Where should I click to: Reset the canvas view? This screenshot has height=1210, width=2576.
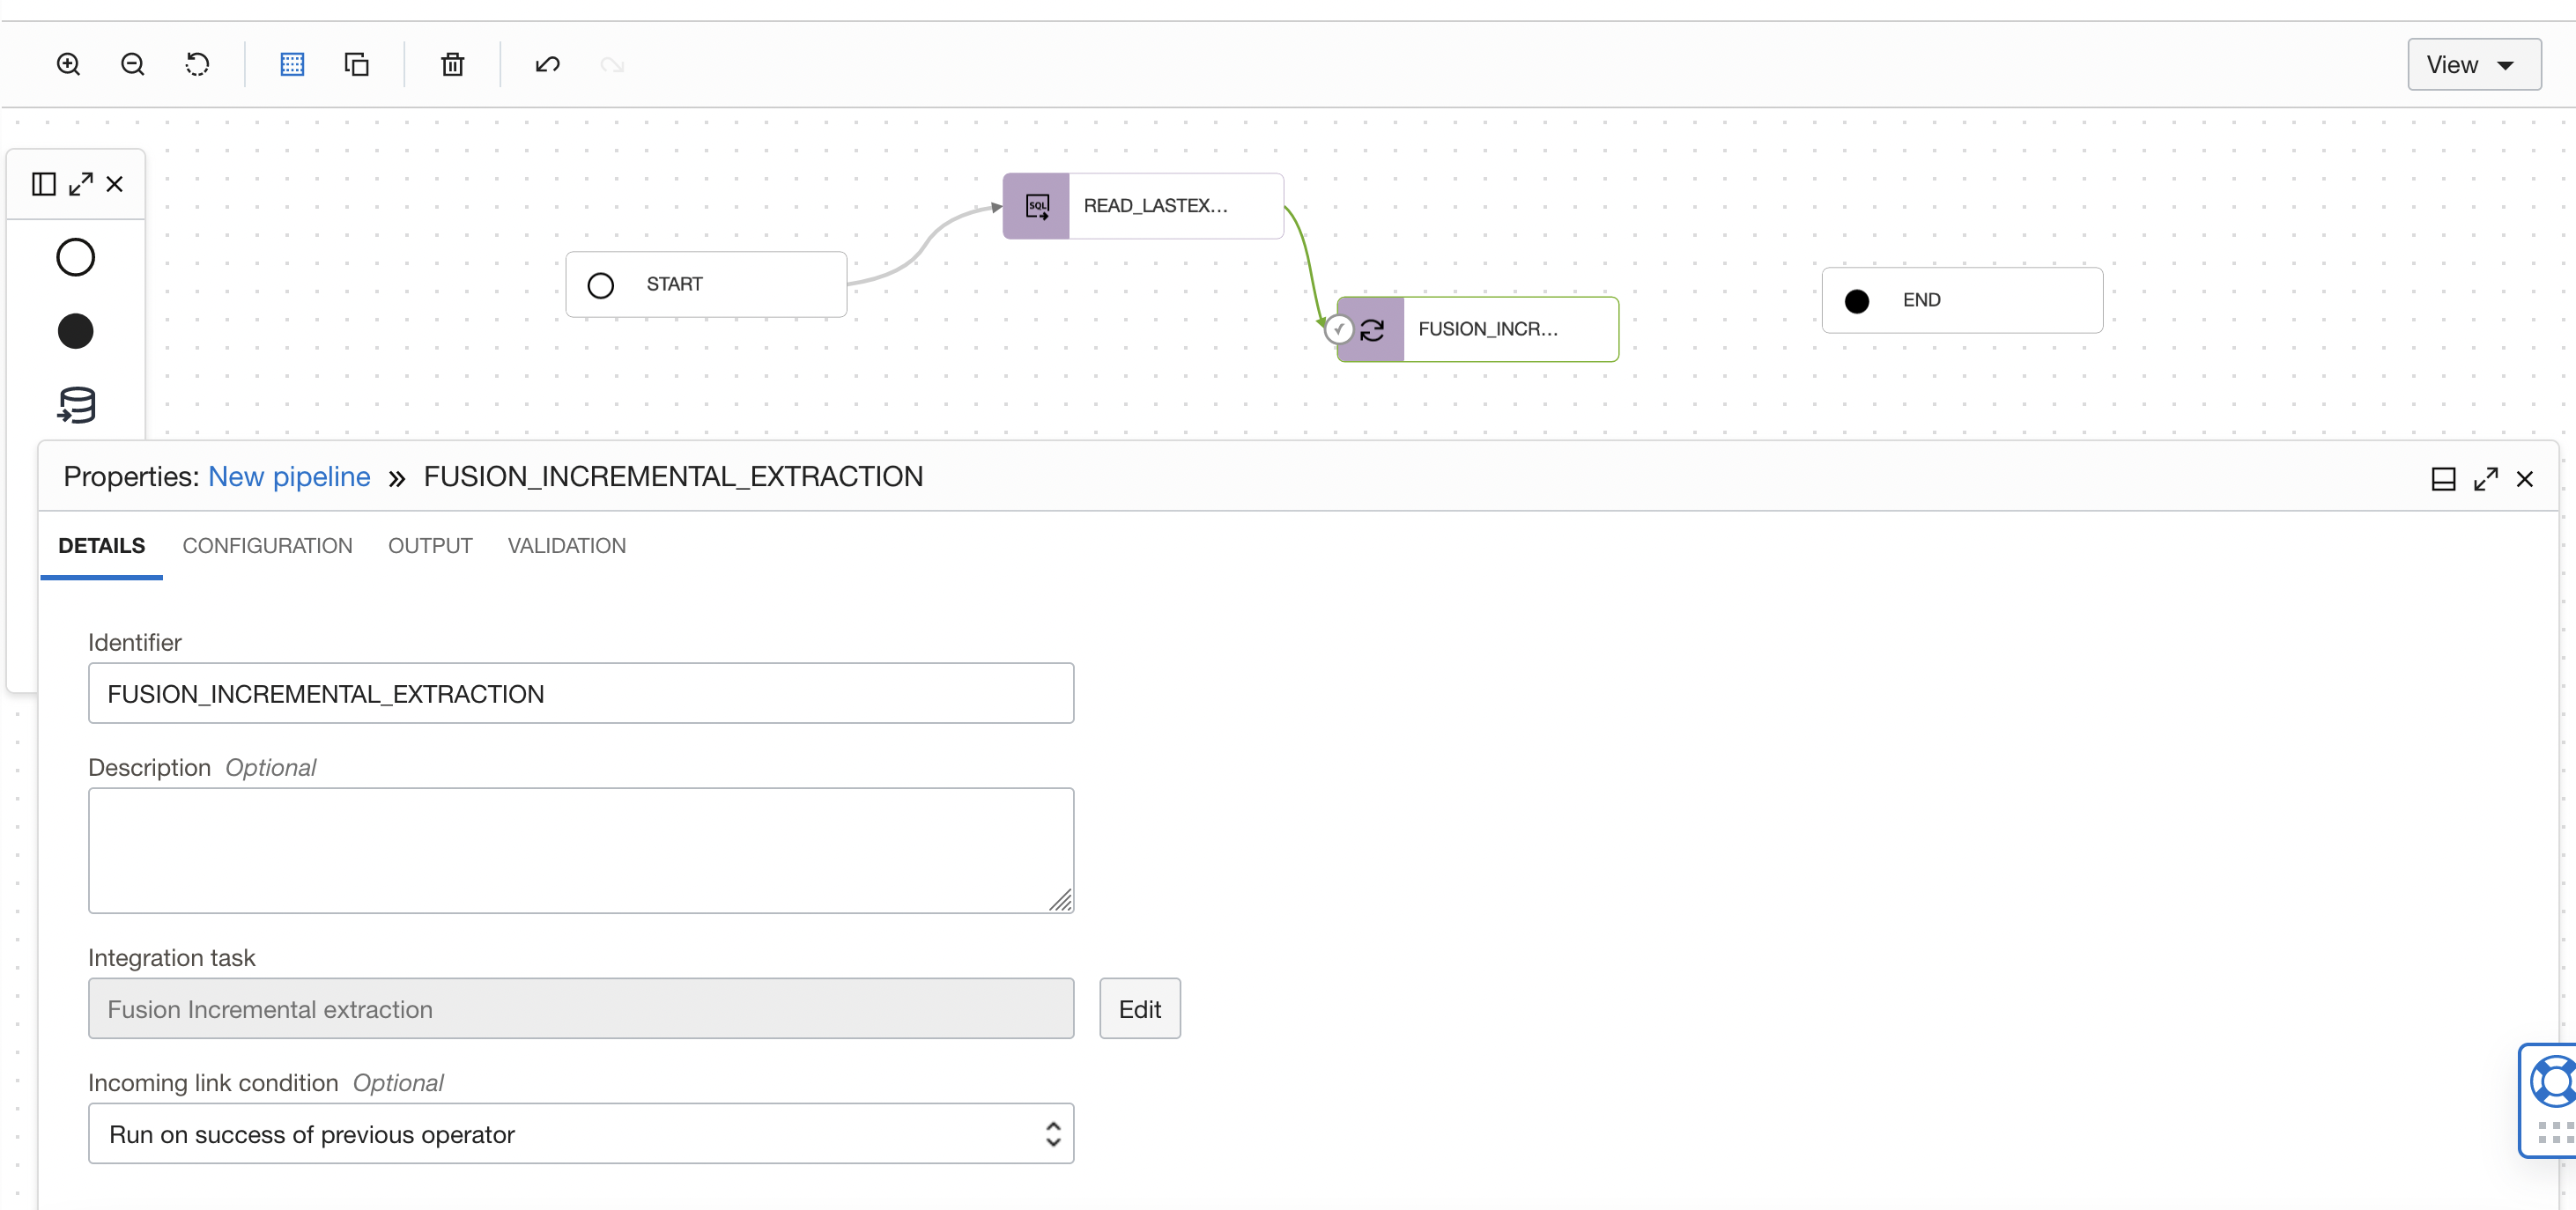tap(197, 63)
